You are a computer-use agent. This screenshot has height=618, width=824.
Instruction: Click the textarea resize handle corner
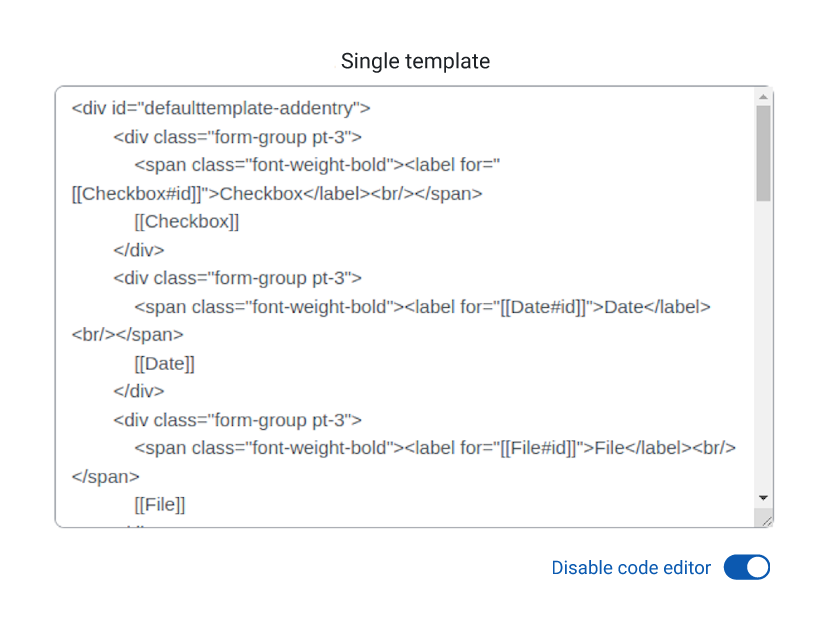(767, 521)
